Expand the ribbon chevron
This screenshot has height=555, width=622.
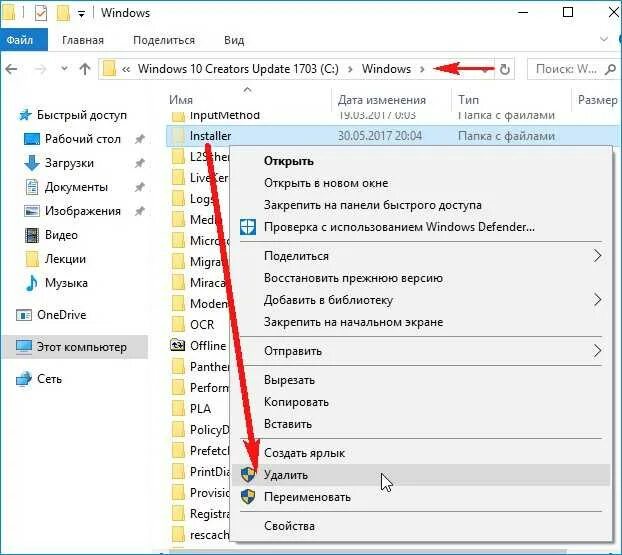(x=604, y=39)
